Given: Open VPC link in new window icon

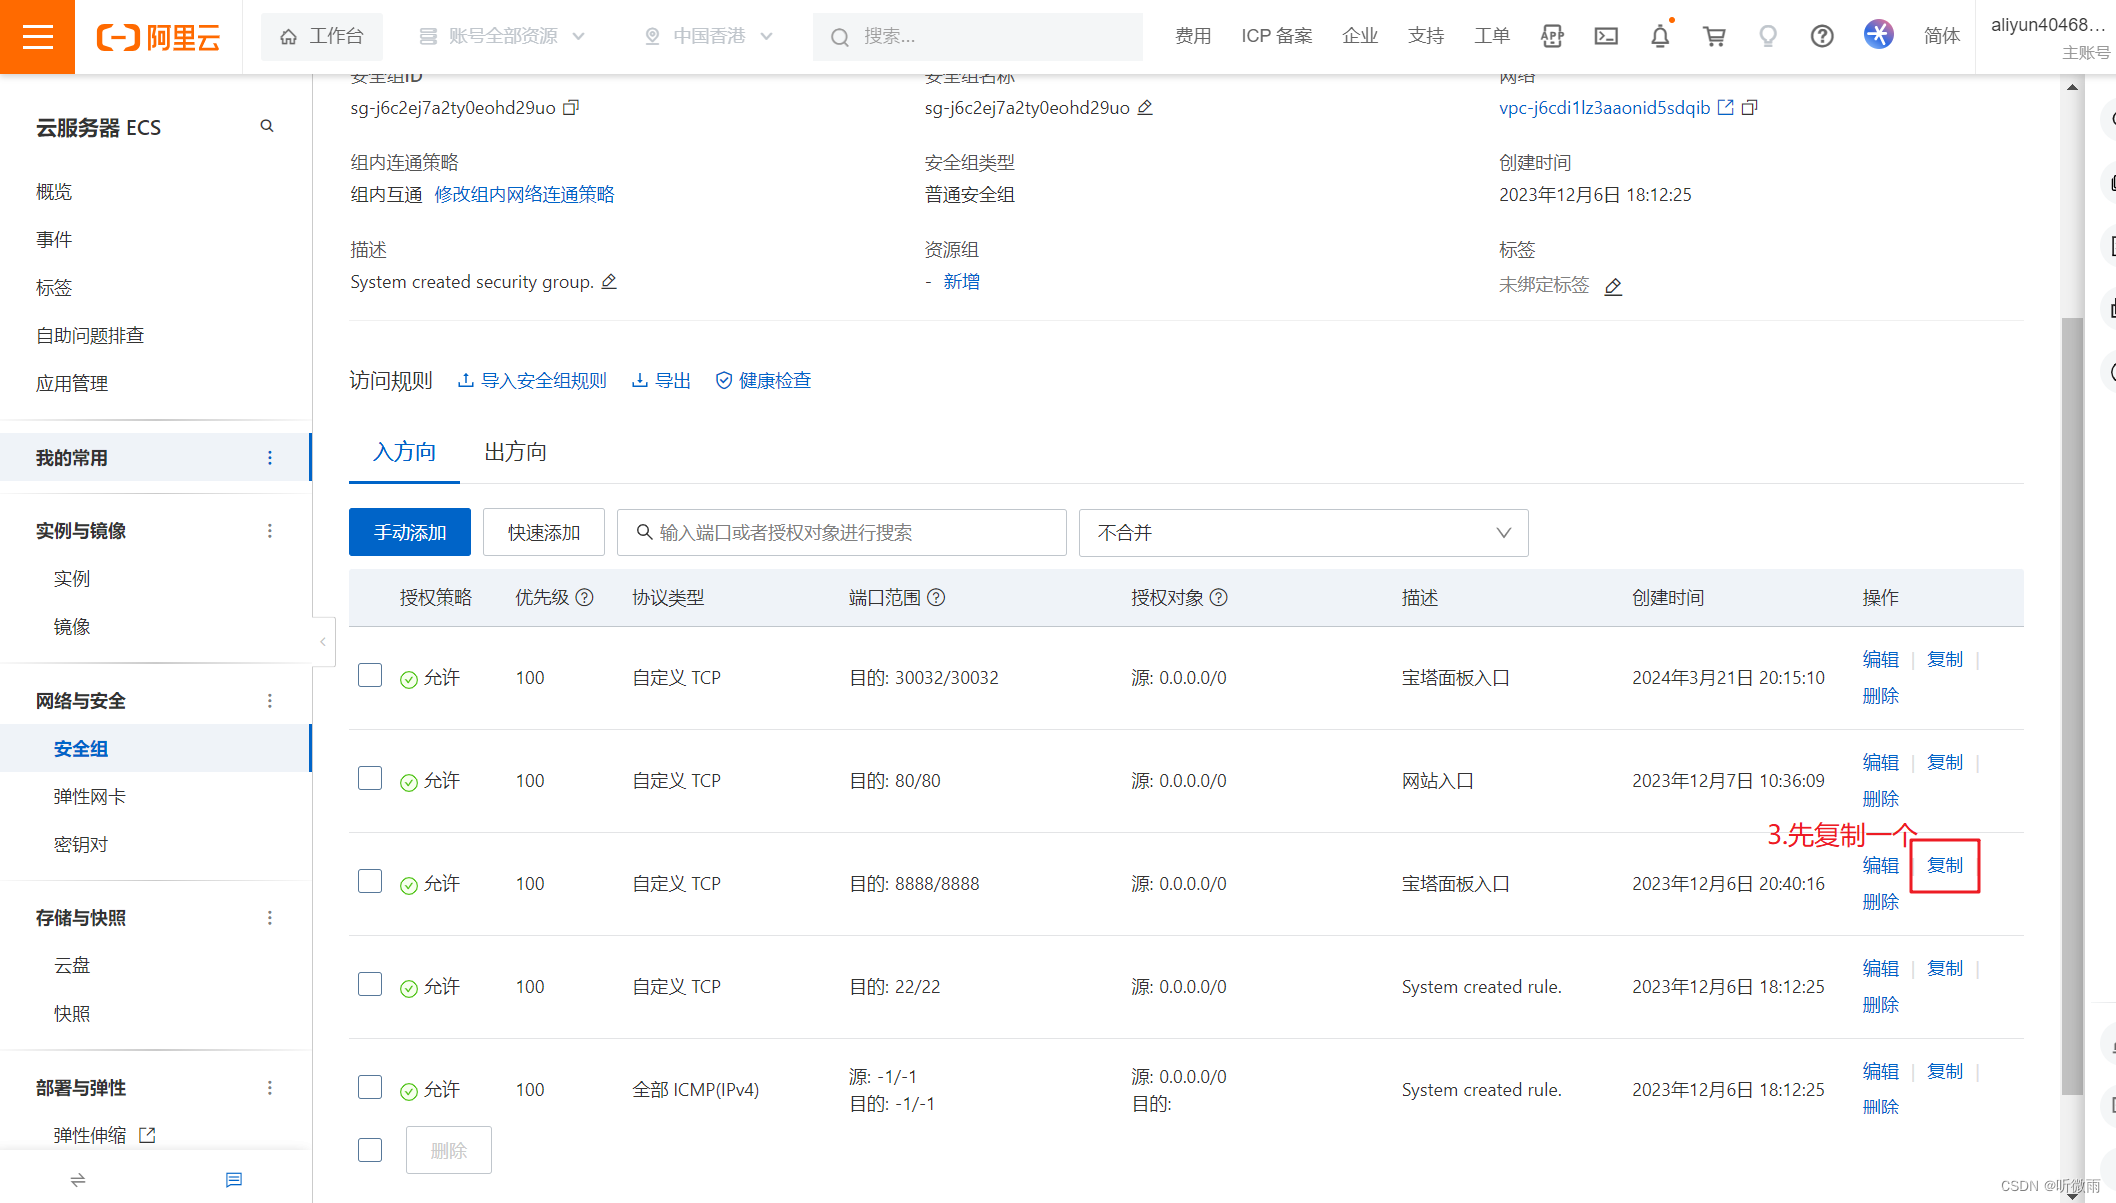Looking at the screenshot, I should click(x=1726, y=107).
